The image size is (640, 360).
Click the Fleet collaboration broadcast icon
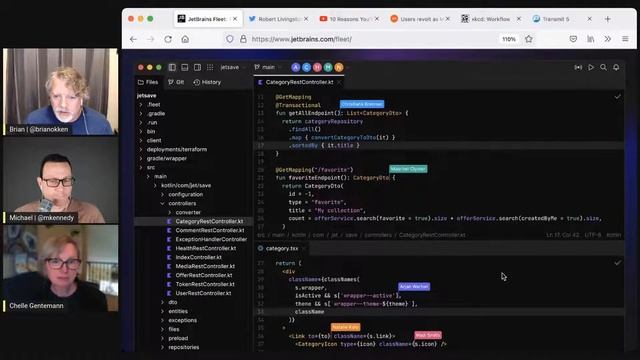(578, 67)
